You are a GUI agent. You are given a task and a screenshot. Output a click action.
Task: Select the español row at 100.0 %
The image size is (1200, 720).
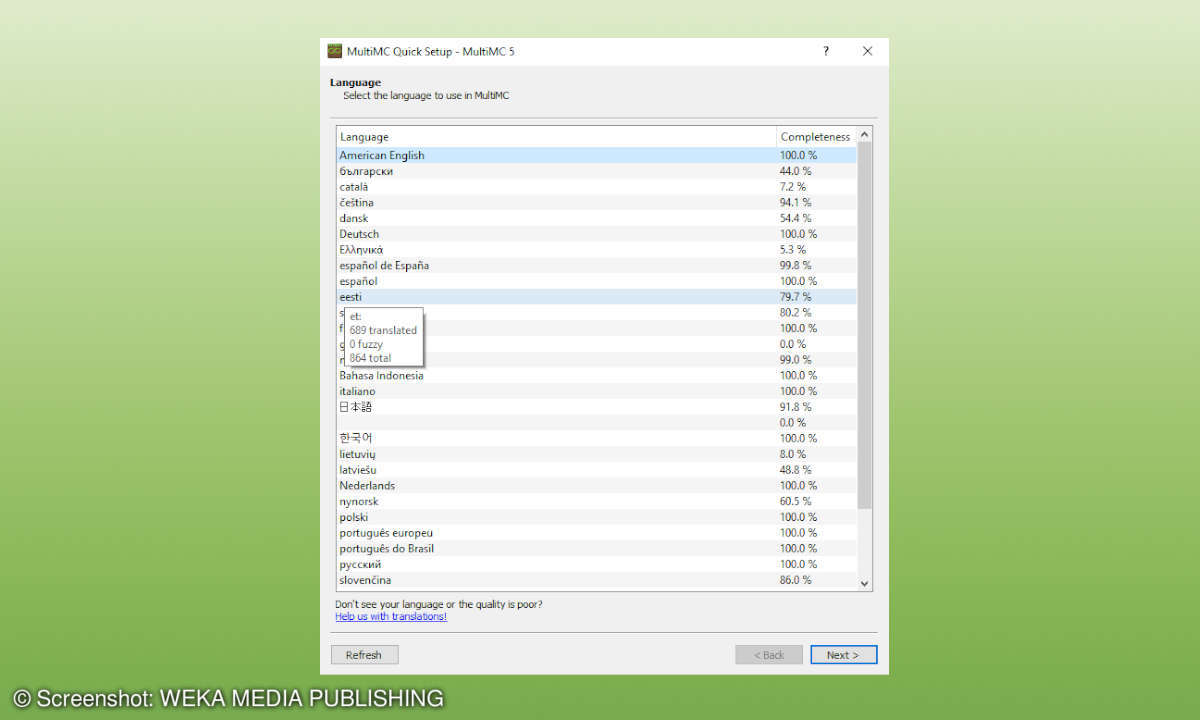coord(597,281)
